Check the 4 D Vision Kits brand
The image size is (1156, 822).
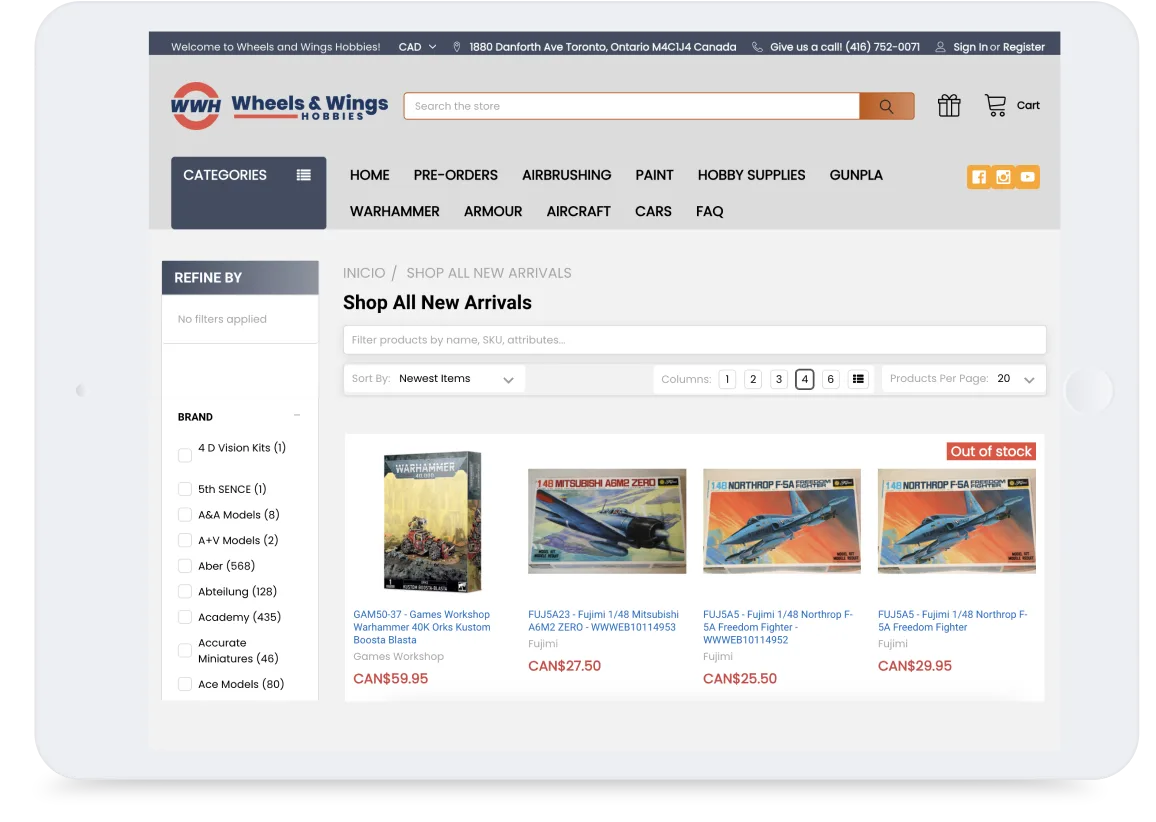185,456
